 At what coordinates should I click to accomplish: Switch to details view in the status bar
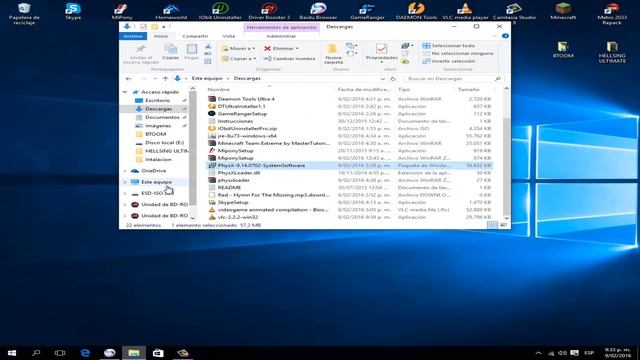click(492, 225)
